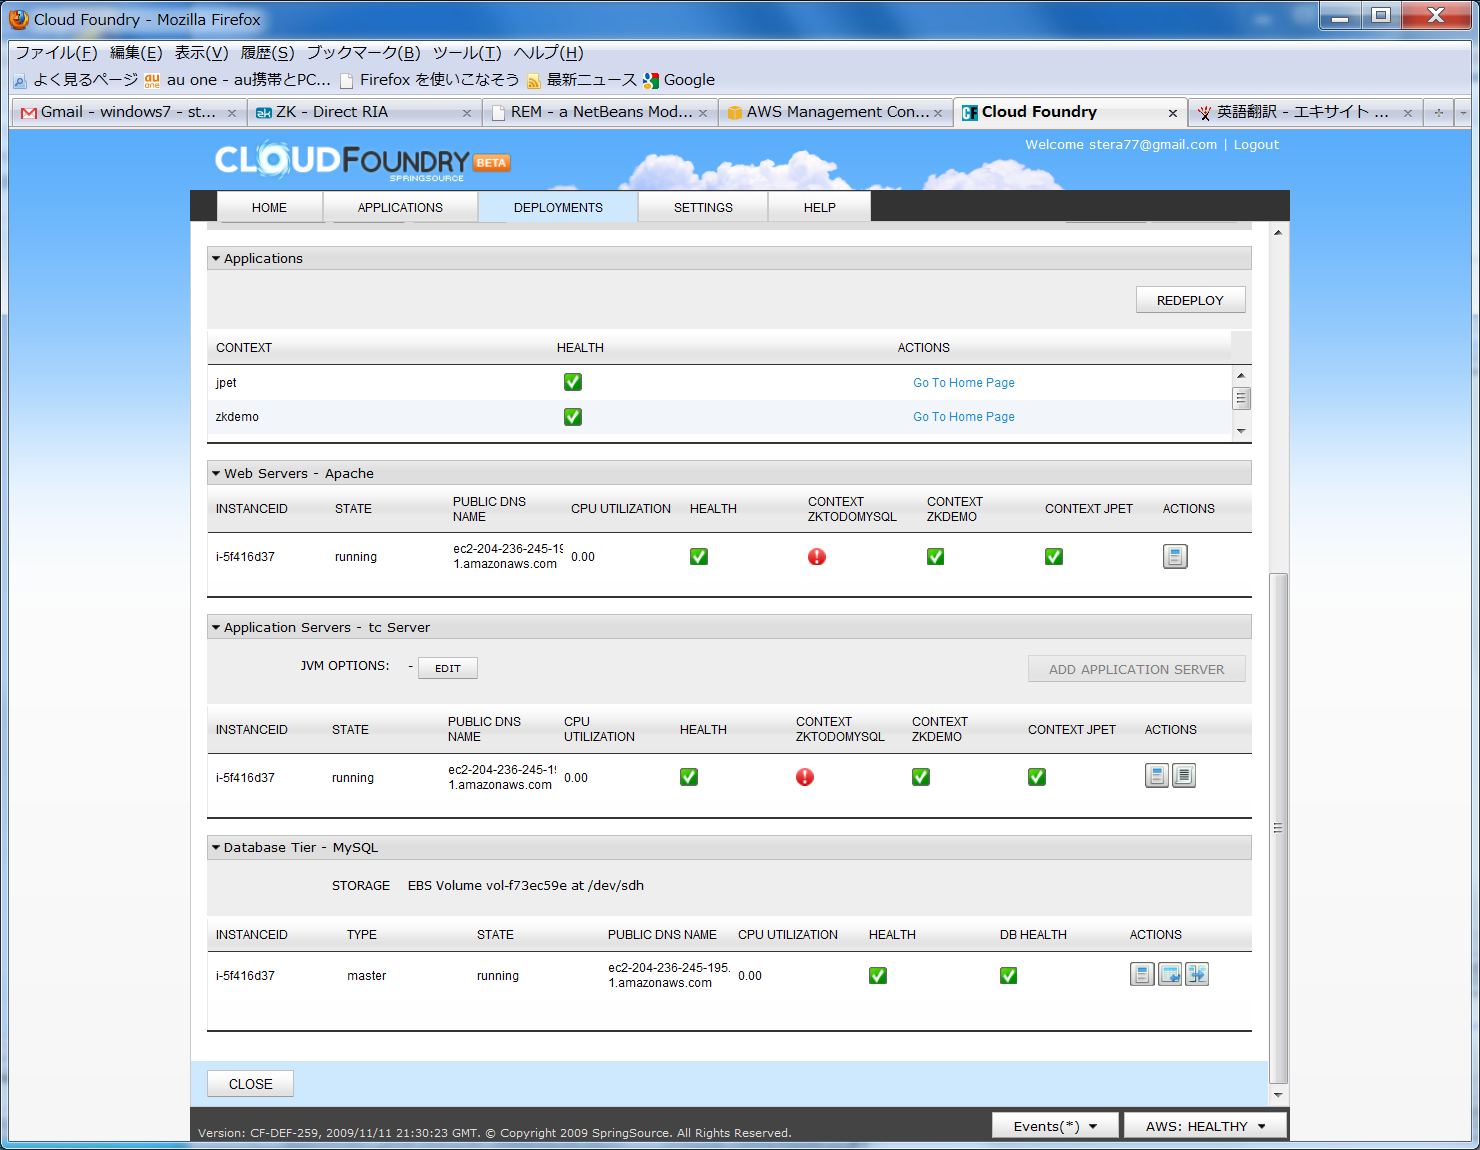Click the red ZKTODOMYSQL error icon in Application Servers
Image resolution: width=1480 pixels, height=1150 pixels.
click(805, 777)
